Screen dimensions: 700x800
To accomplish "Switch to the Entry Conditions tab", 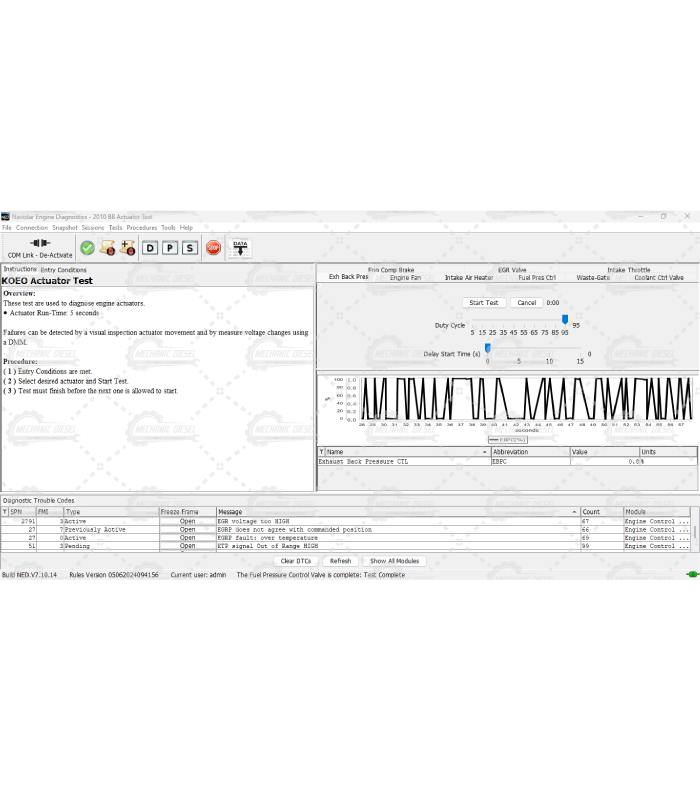I will (x=63, y=270).
